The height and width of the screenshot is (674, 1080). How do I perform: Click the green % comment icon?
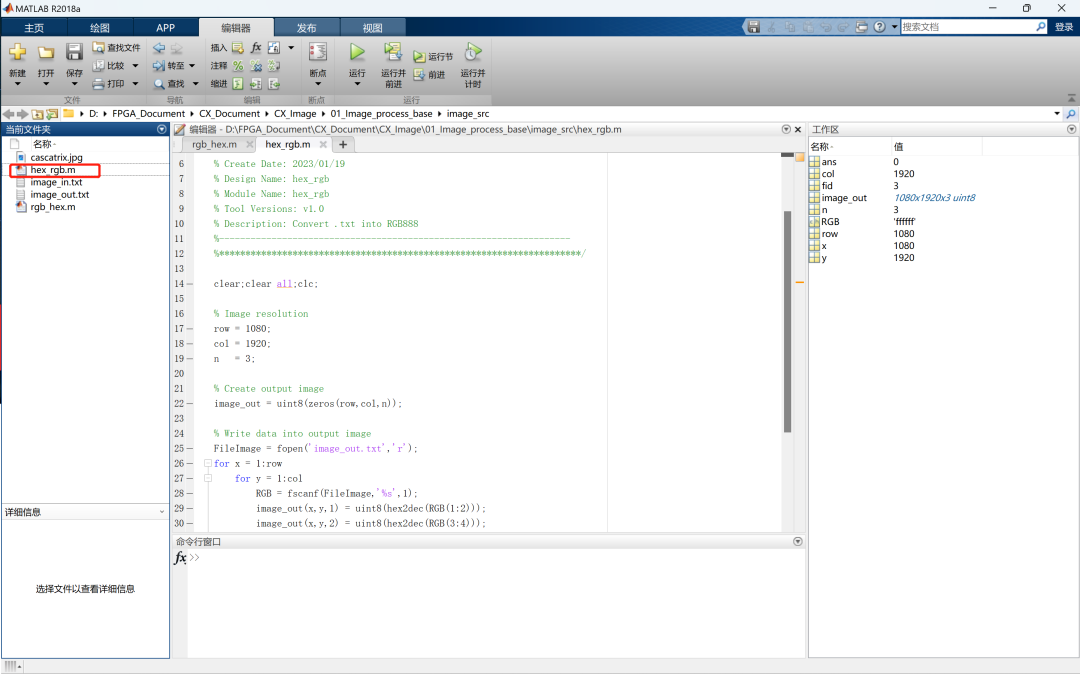coord(238,66)
